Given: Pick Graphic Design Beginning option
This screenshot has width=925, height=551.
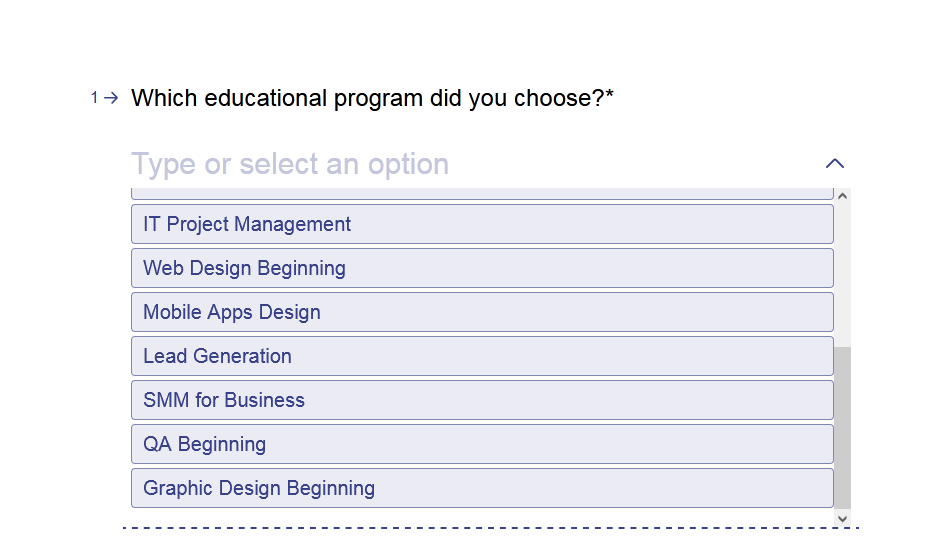Looking at the screenshot, I should 482,488.
